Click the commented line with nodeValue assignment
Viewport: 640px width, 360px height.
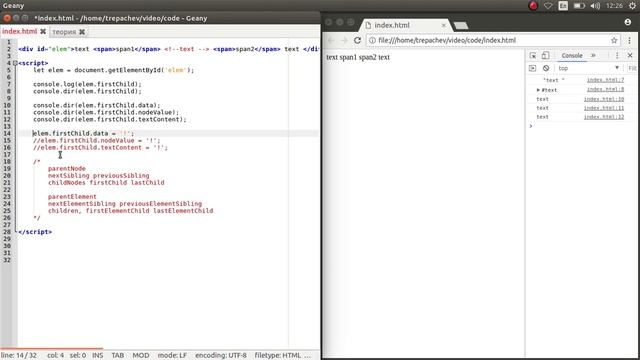click(97, 140)
